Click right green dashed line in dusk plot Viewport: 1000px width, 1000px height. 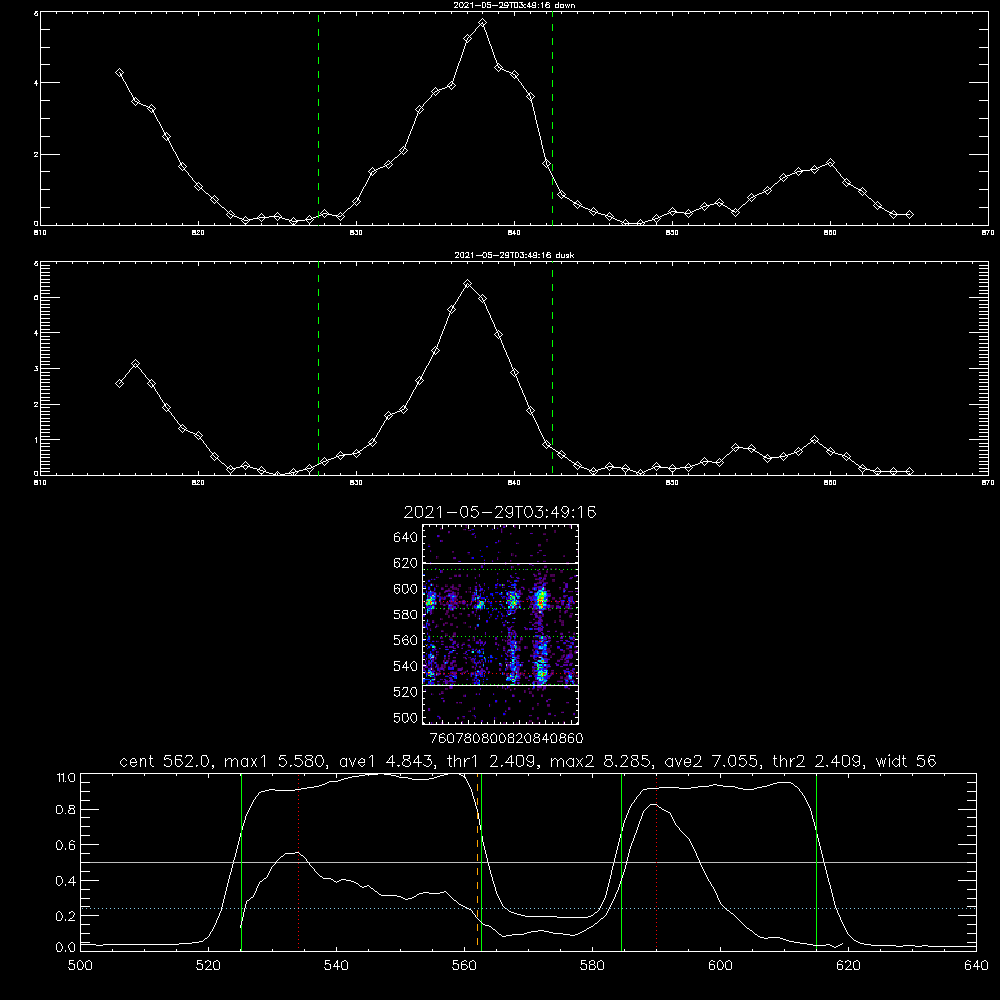tap(552, 368)
